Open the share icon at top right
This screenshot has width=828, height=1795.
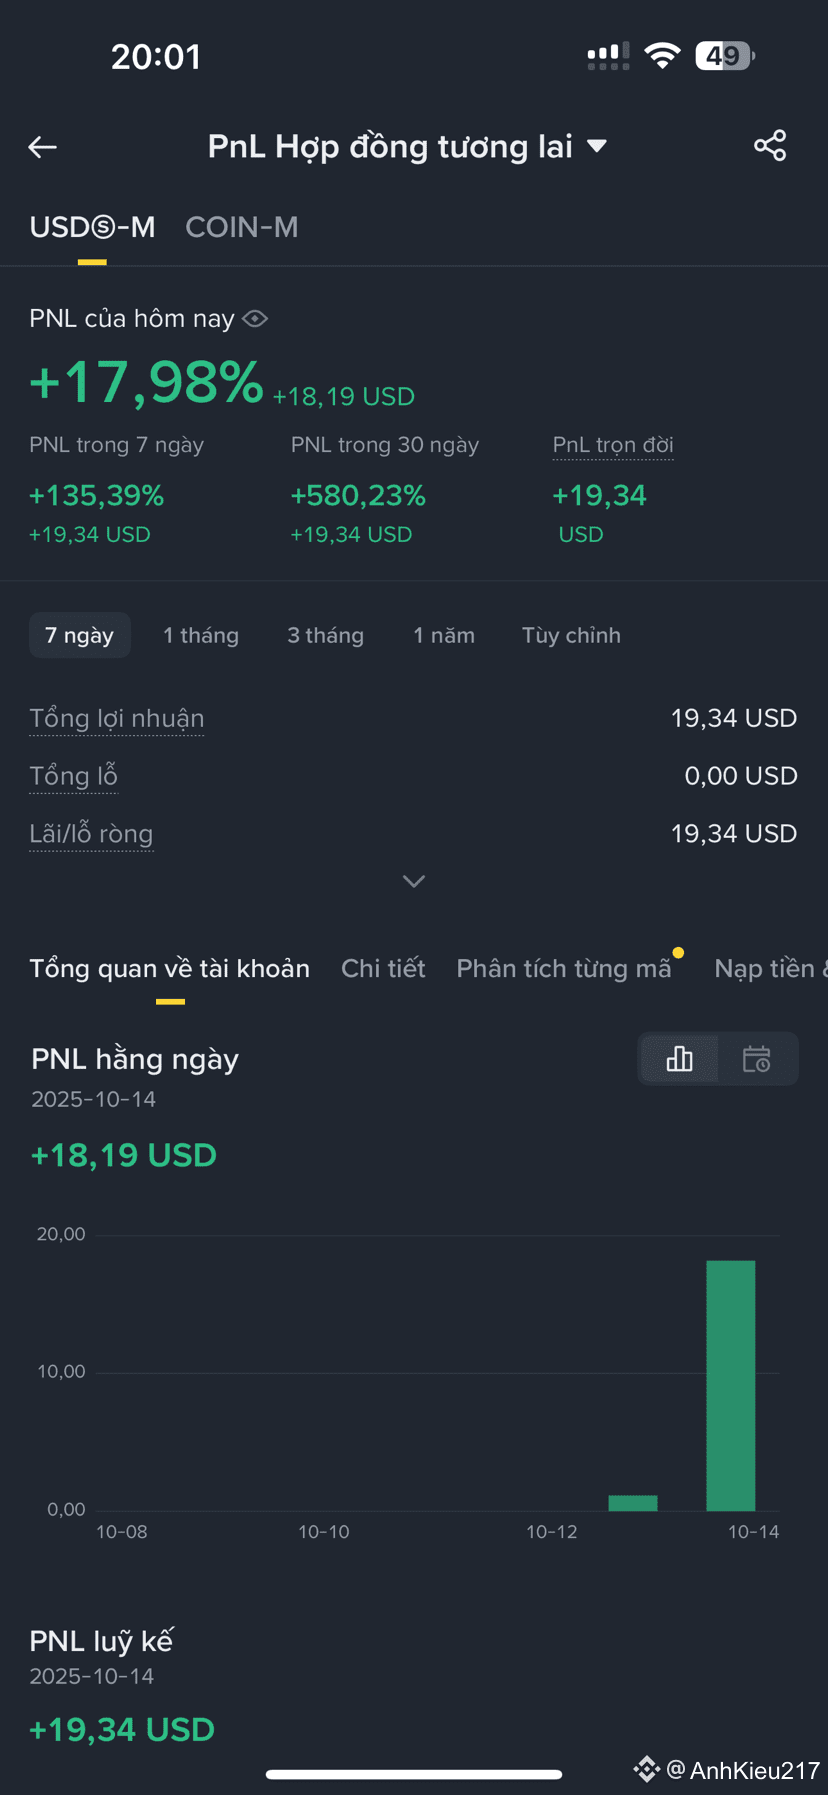pyautogui.click(x=770, y=146)
